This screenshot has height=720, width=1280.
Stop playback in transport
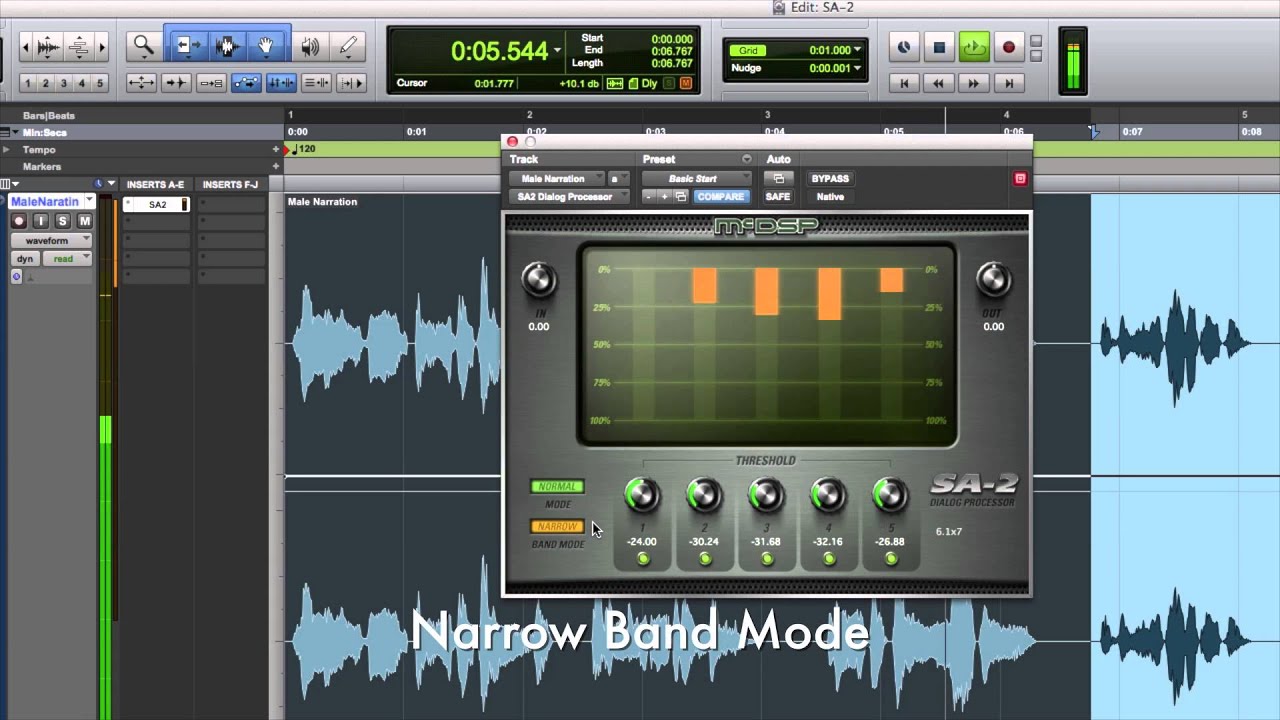[939, 47]
